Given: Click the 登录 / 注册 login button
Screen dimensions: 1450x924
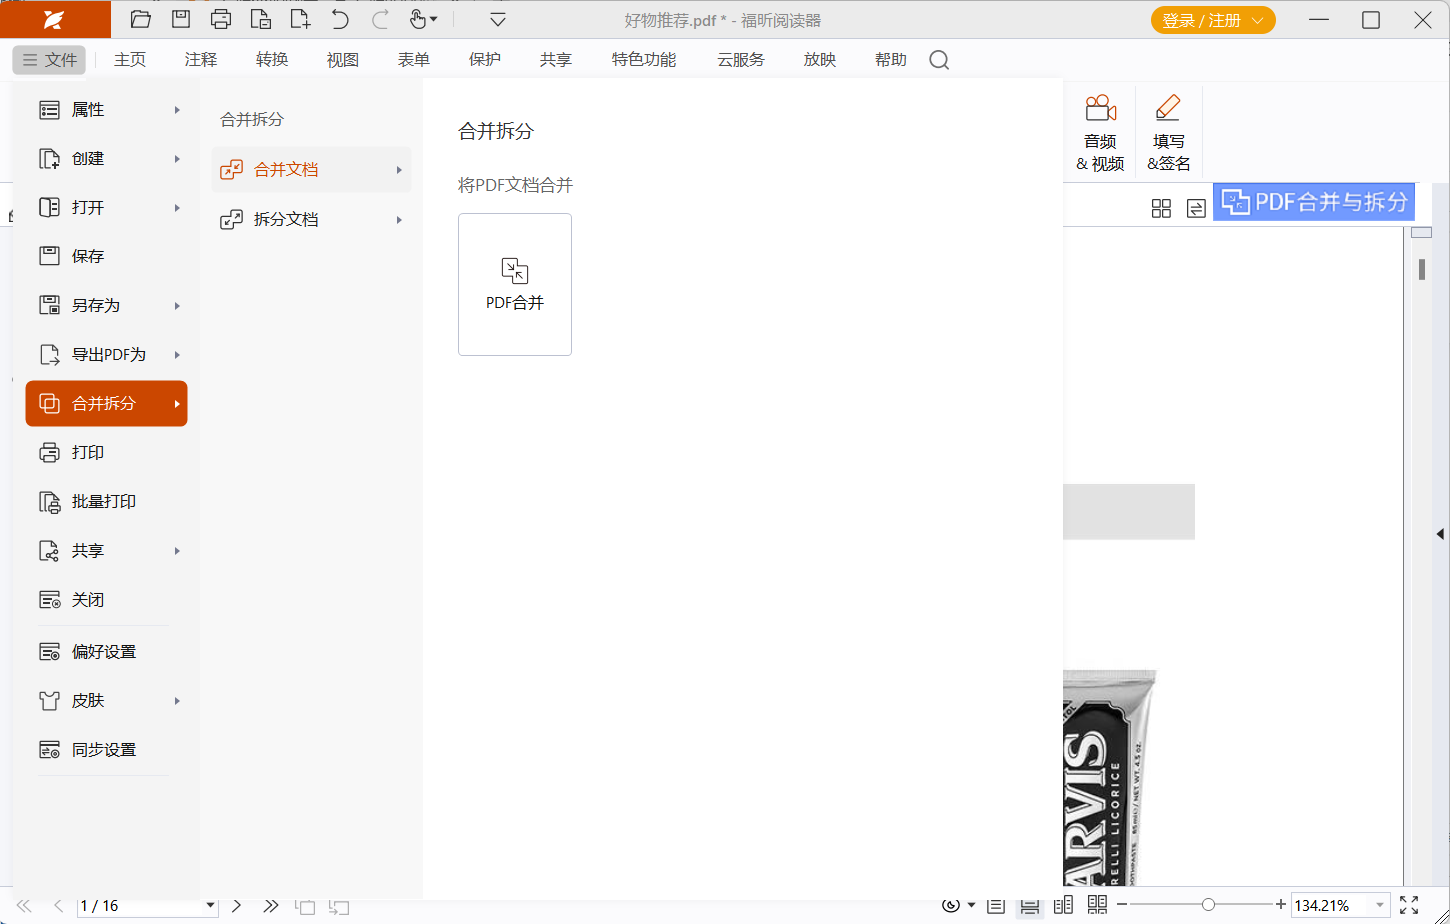Looking at the screenshot, I should (1212, 20).
